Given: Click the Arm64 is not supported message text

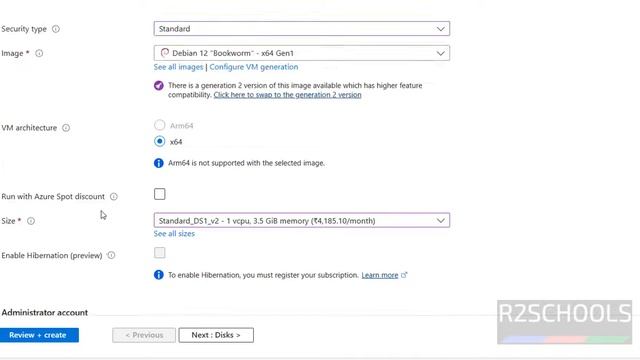Looking at the screenshot, I should coord(247,163).
